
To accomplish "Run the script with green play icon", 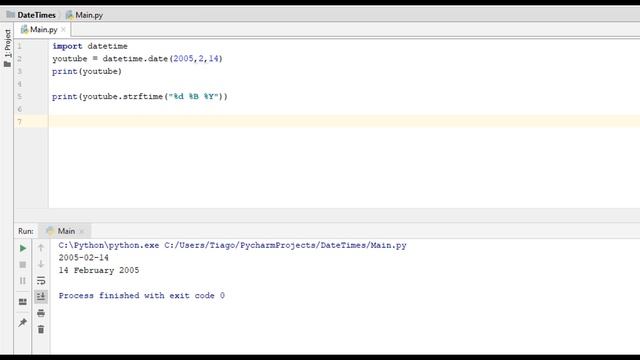I will (23, 248).
